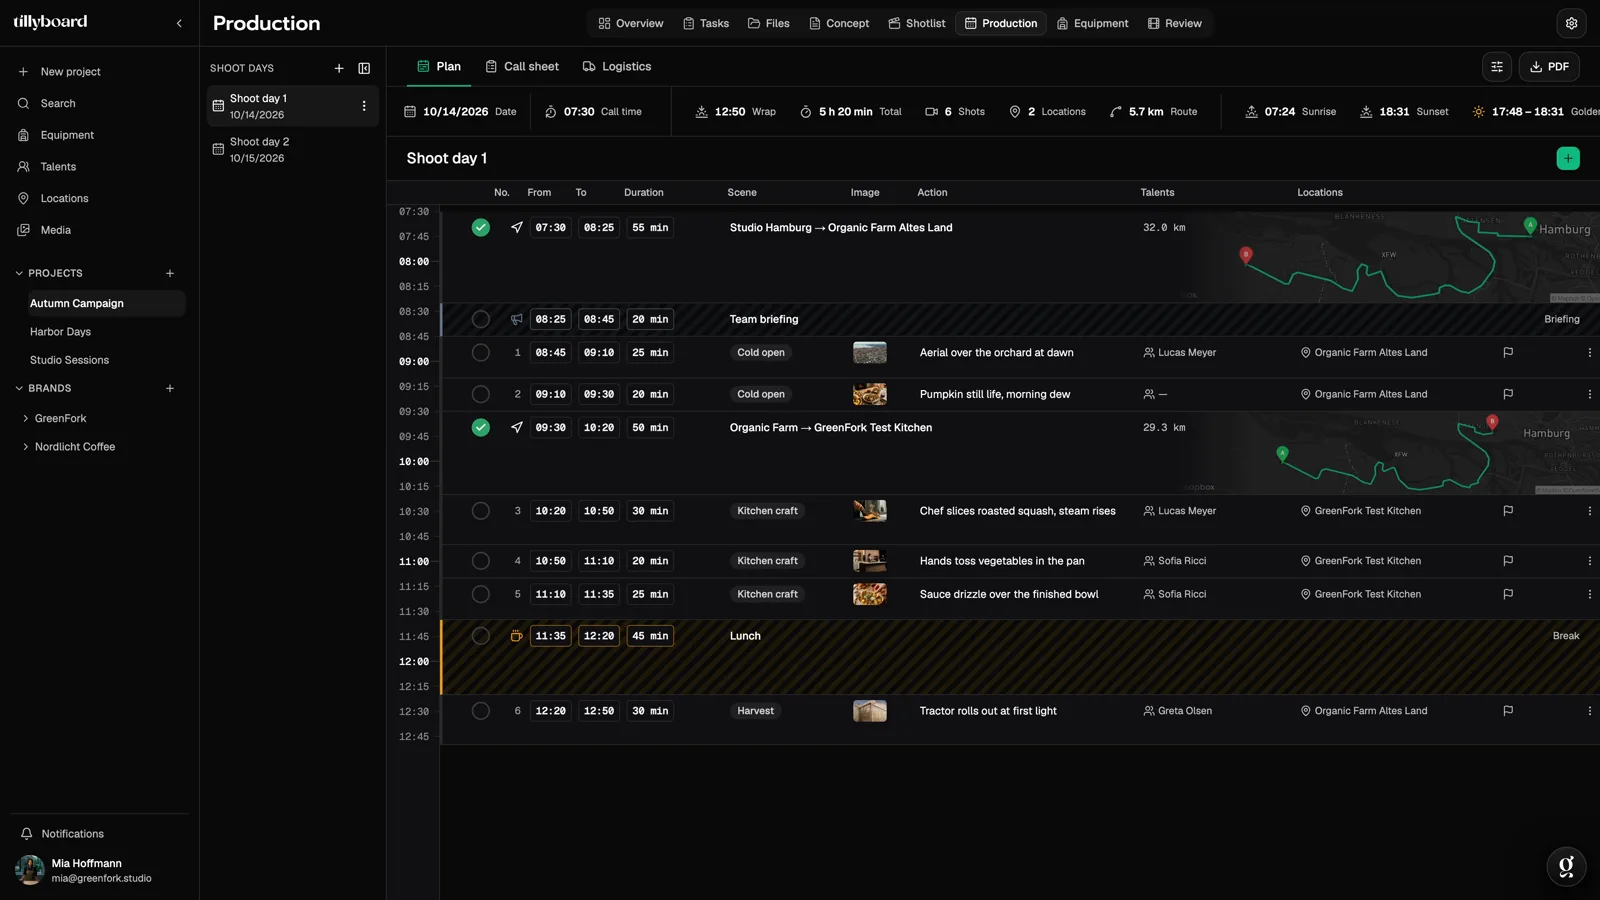Open more options for Sauce drizzle shot
This screenshot has width=1600, height=900.
1589,594
